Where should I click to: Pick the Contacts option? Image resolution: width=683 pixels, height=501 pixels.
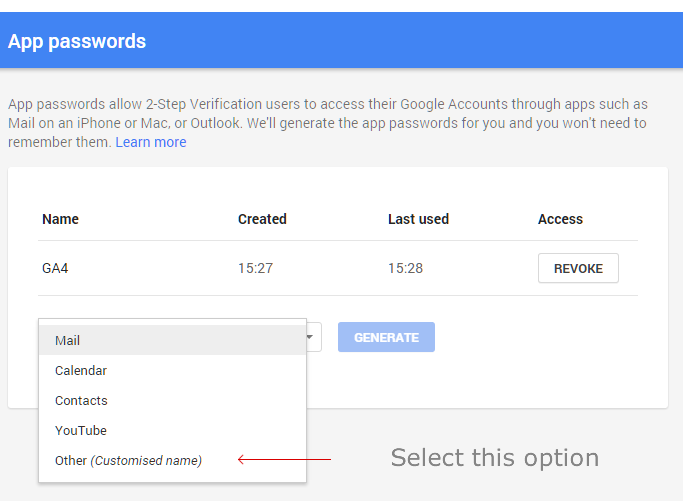(172, 400)
